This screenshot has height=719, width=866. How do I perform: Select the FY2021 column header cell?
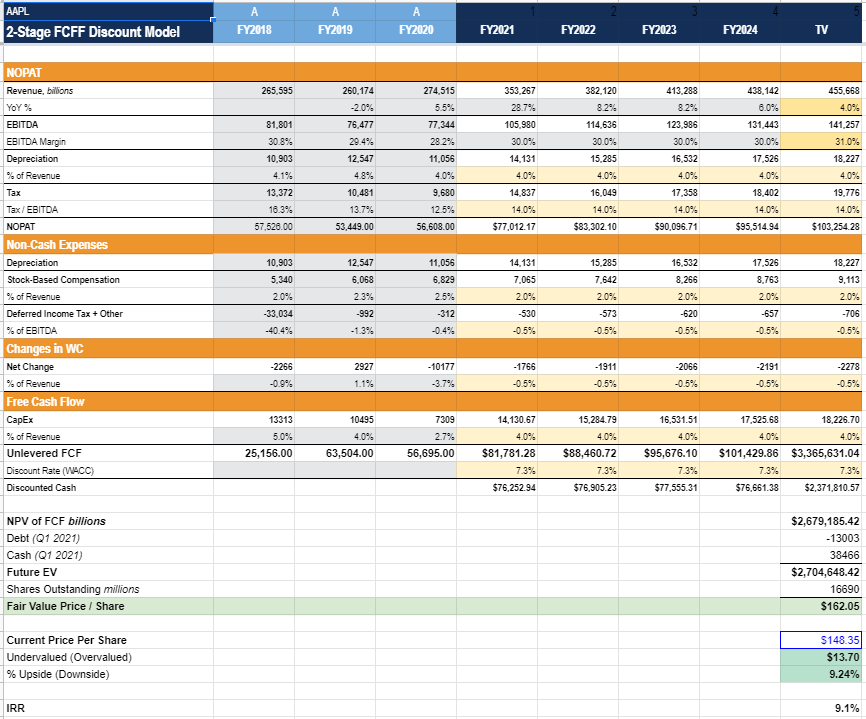click(497, 32)
